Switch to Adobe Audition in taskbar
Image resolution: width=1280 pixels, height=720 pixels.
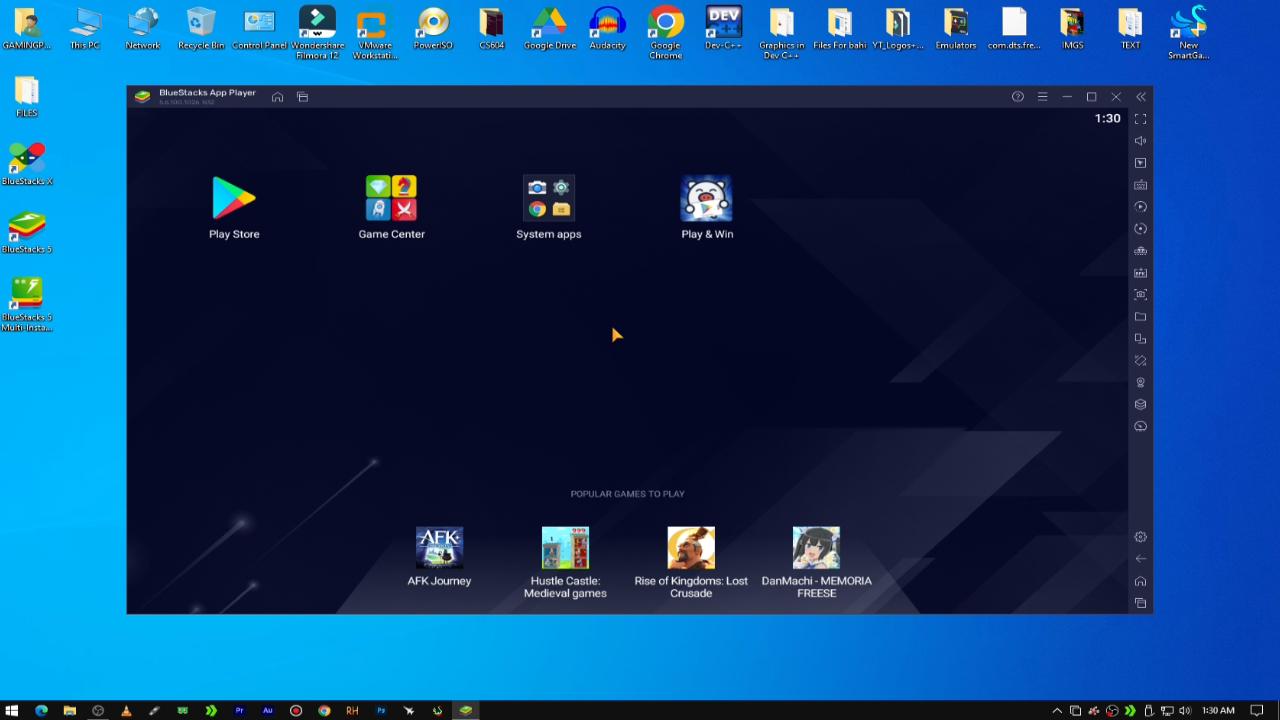pos(267,710)
